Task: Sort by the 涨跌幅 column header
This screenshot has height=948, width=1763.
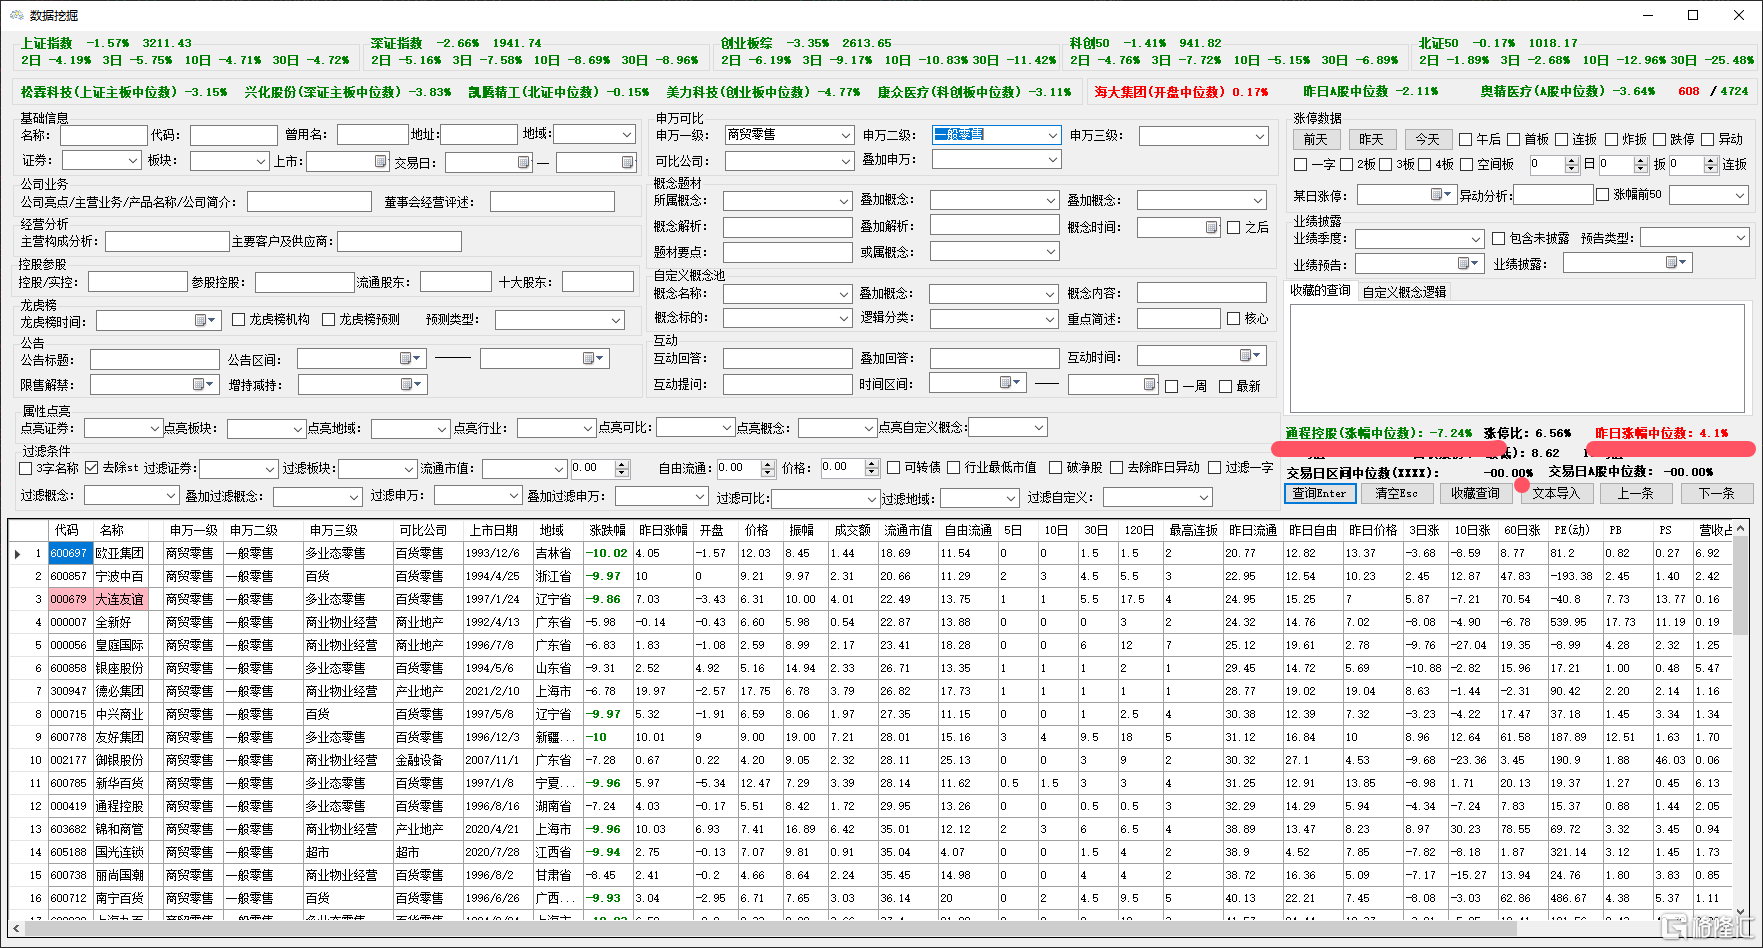Action: point(607,530)
